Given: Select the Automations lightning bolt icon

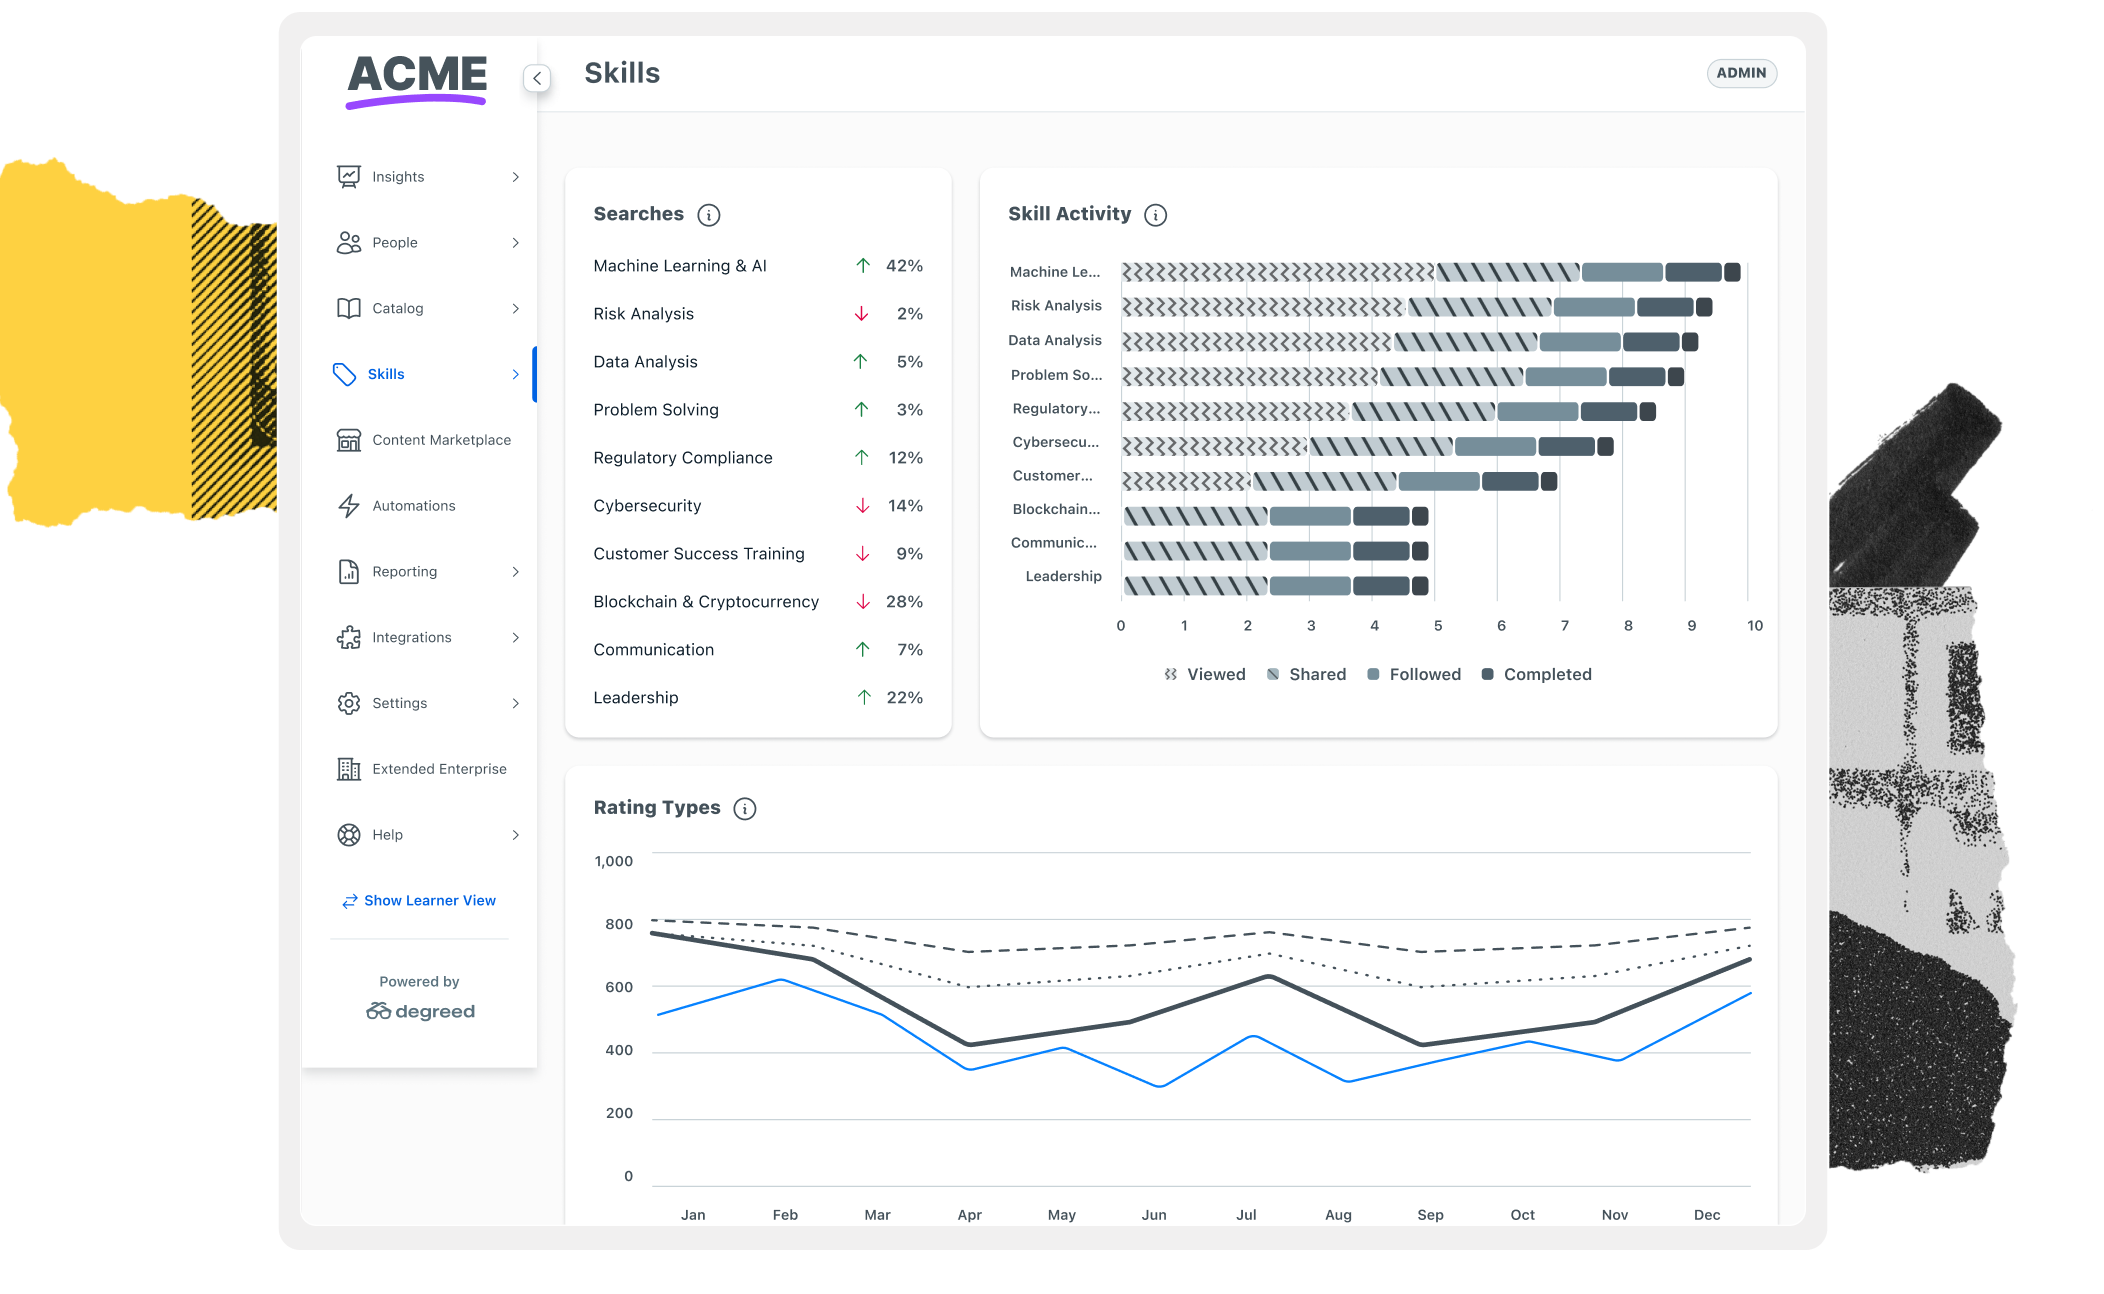Looking at the screenshot, I should pos(348,506).
